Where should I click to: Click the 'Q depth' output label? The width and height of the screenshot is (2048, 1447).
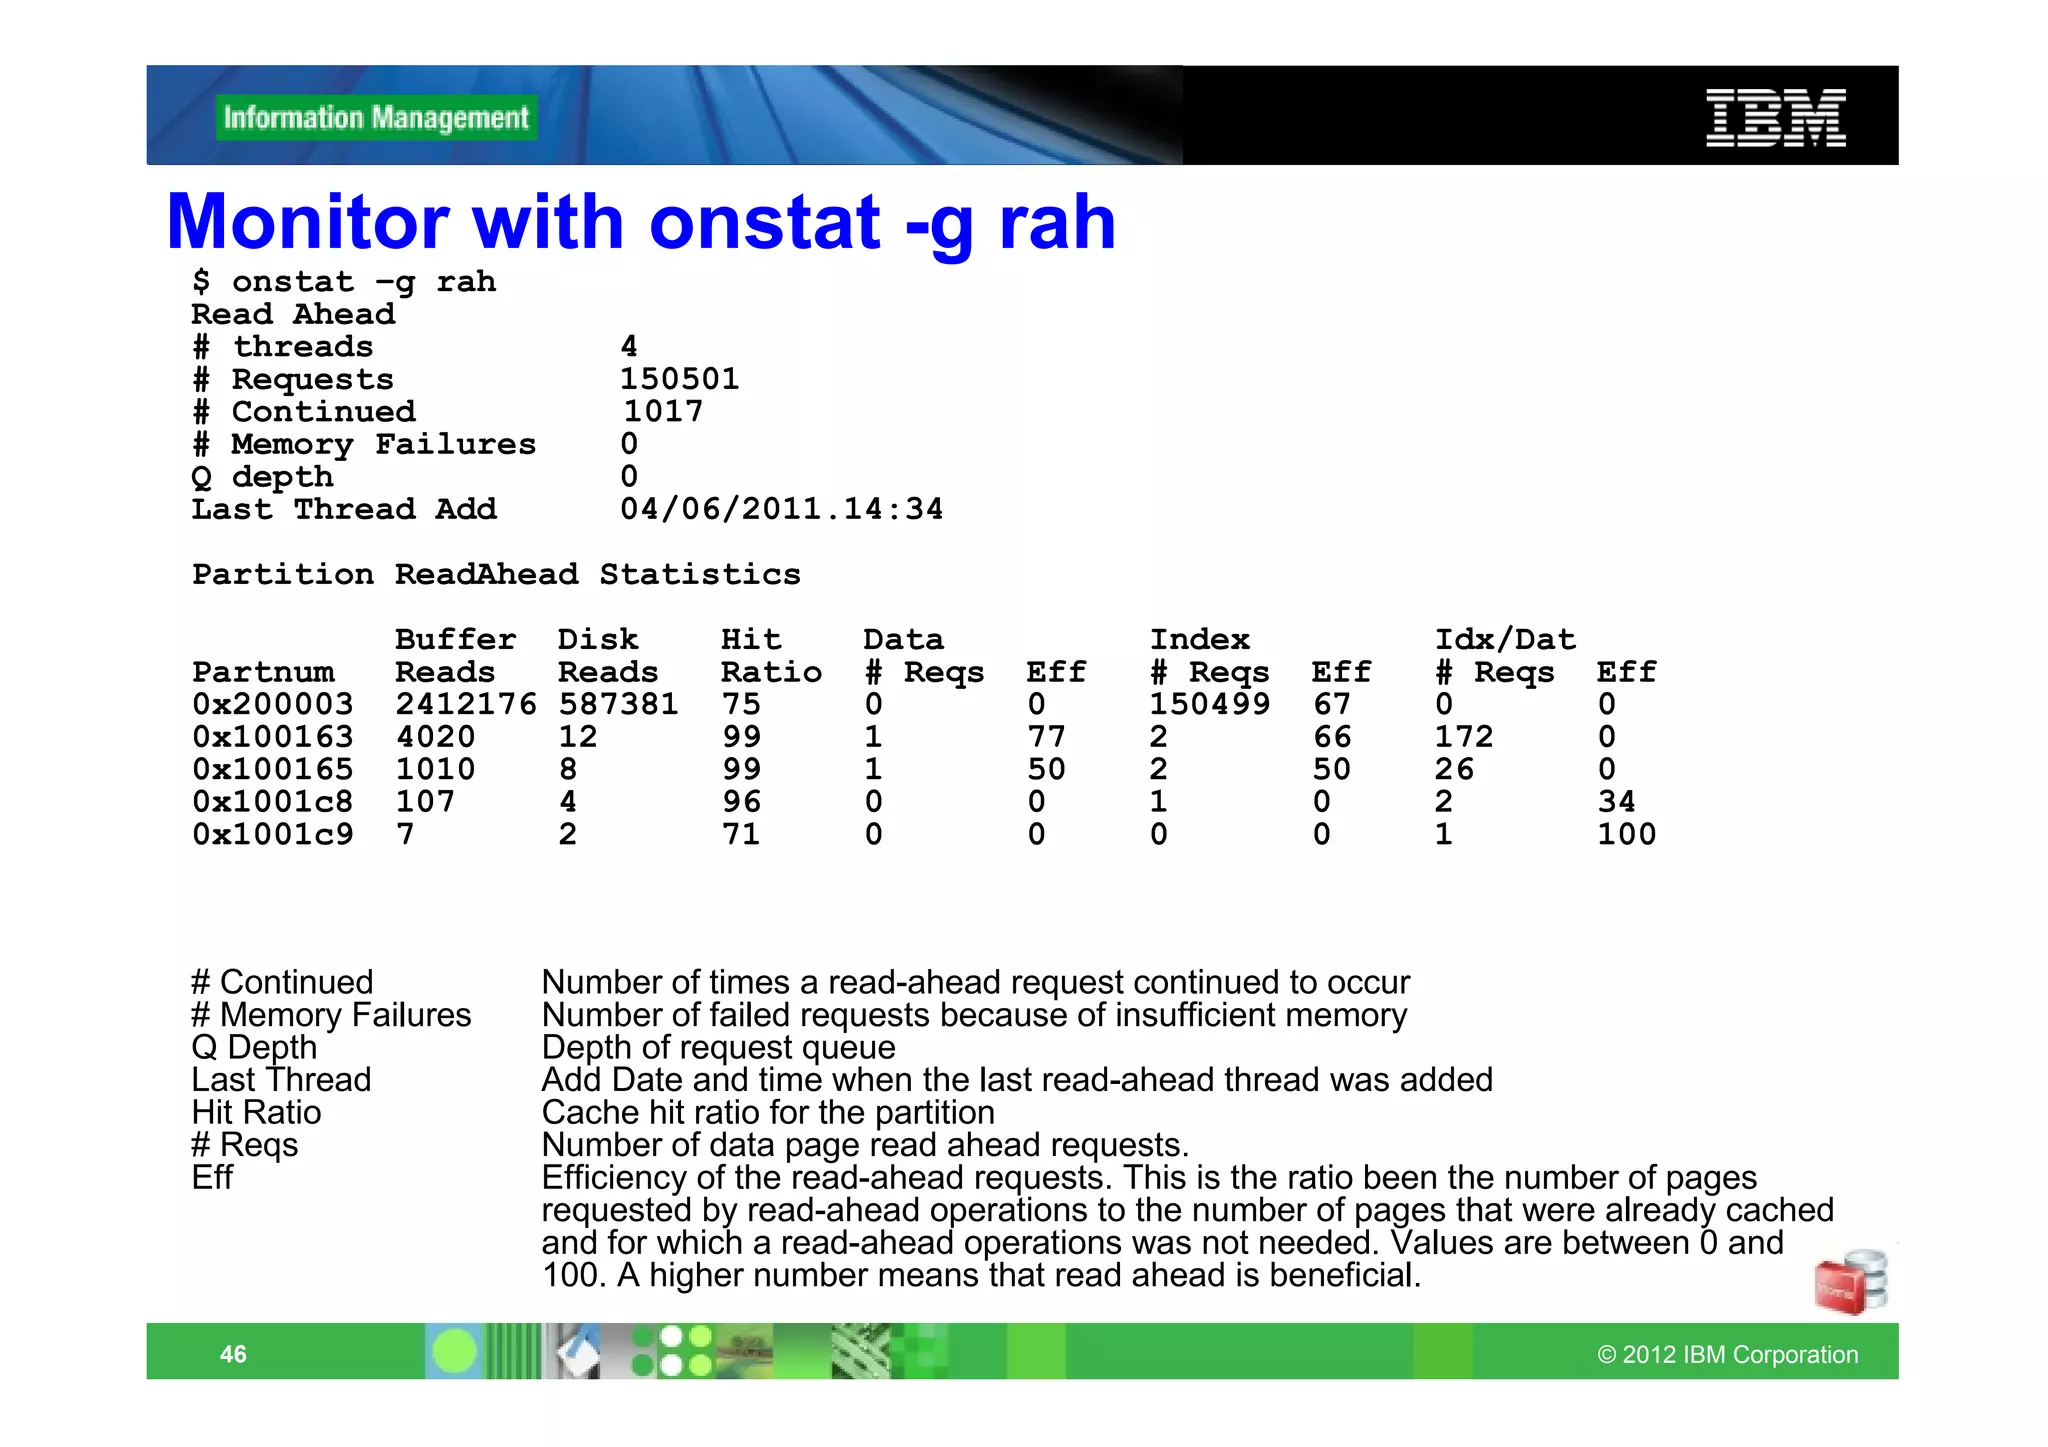(262, 477)
